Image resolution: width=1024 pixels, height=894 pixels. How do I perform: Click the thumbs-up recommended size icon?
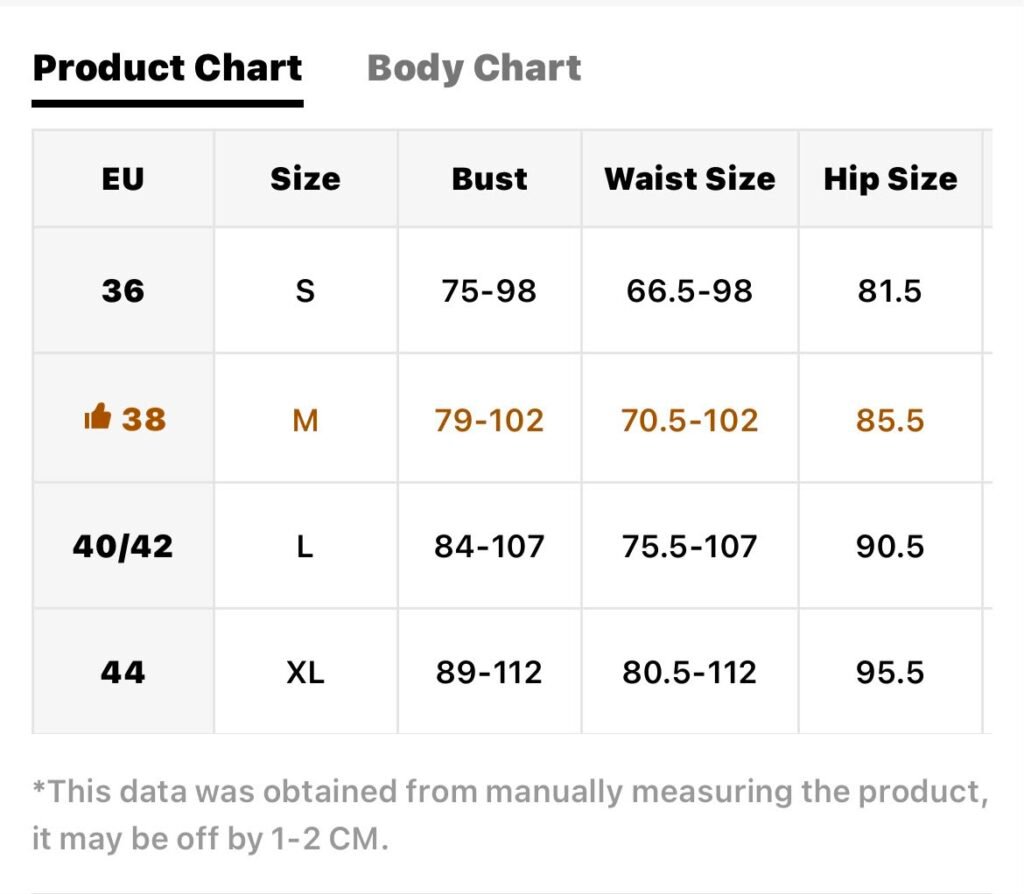(x=97, y=417)
